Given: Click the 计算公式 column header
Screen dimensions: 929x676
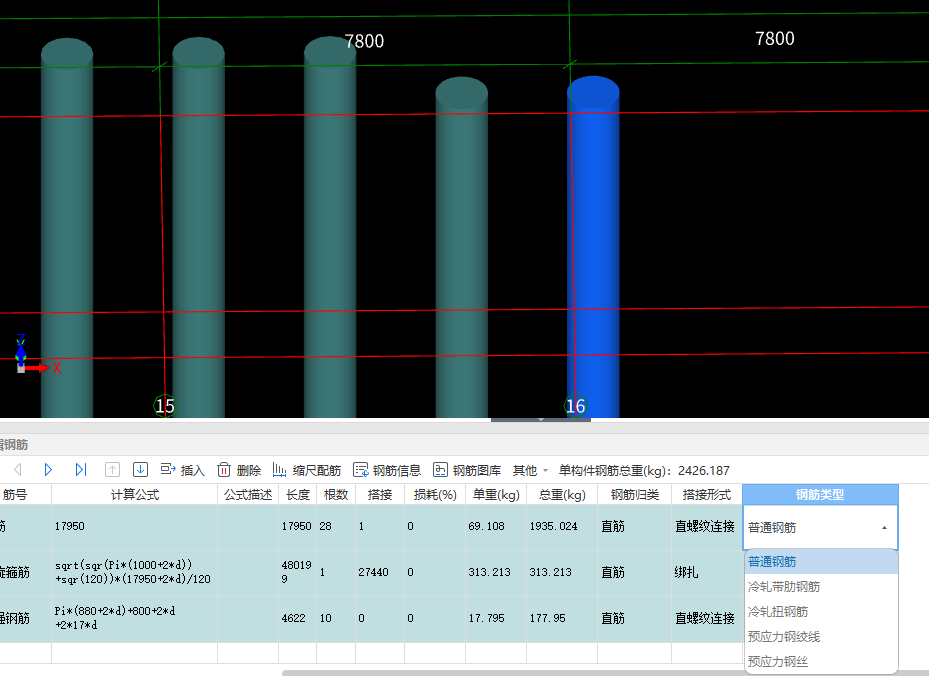Looking at the screenshot, I should [x=134, y=494].
